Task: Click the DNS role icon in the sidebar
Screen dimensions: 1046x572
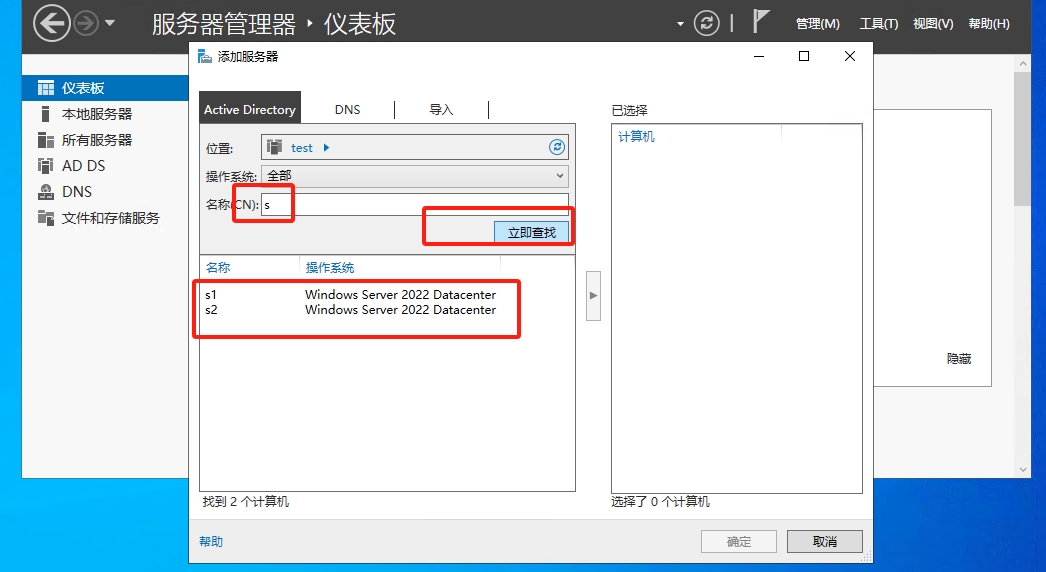Action: [x=46, y=192]
